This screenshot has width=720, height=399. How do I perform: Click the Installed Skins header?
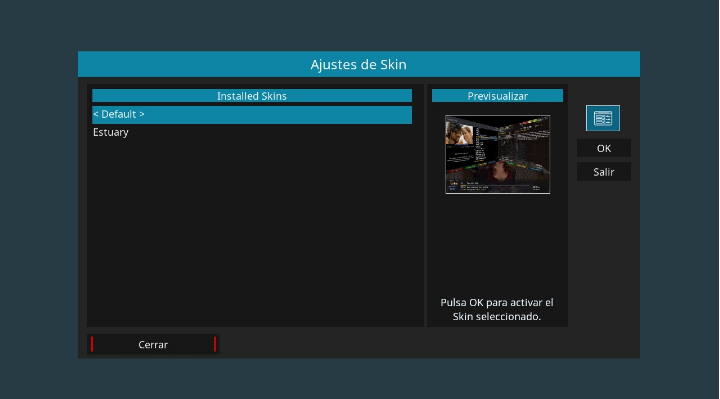point(252,96)
